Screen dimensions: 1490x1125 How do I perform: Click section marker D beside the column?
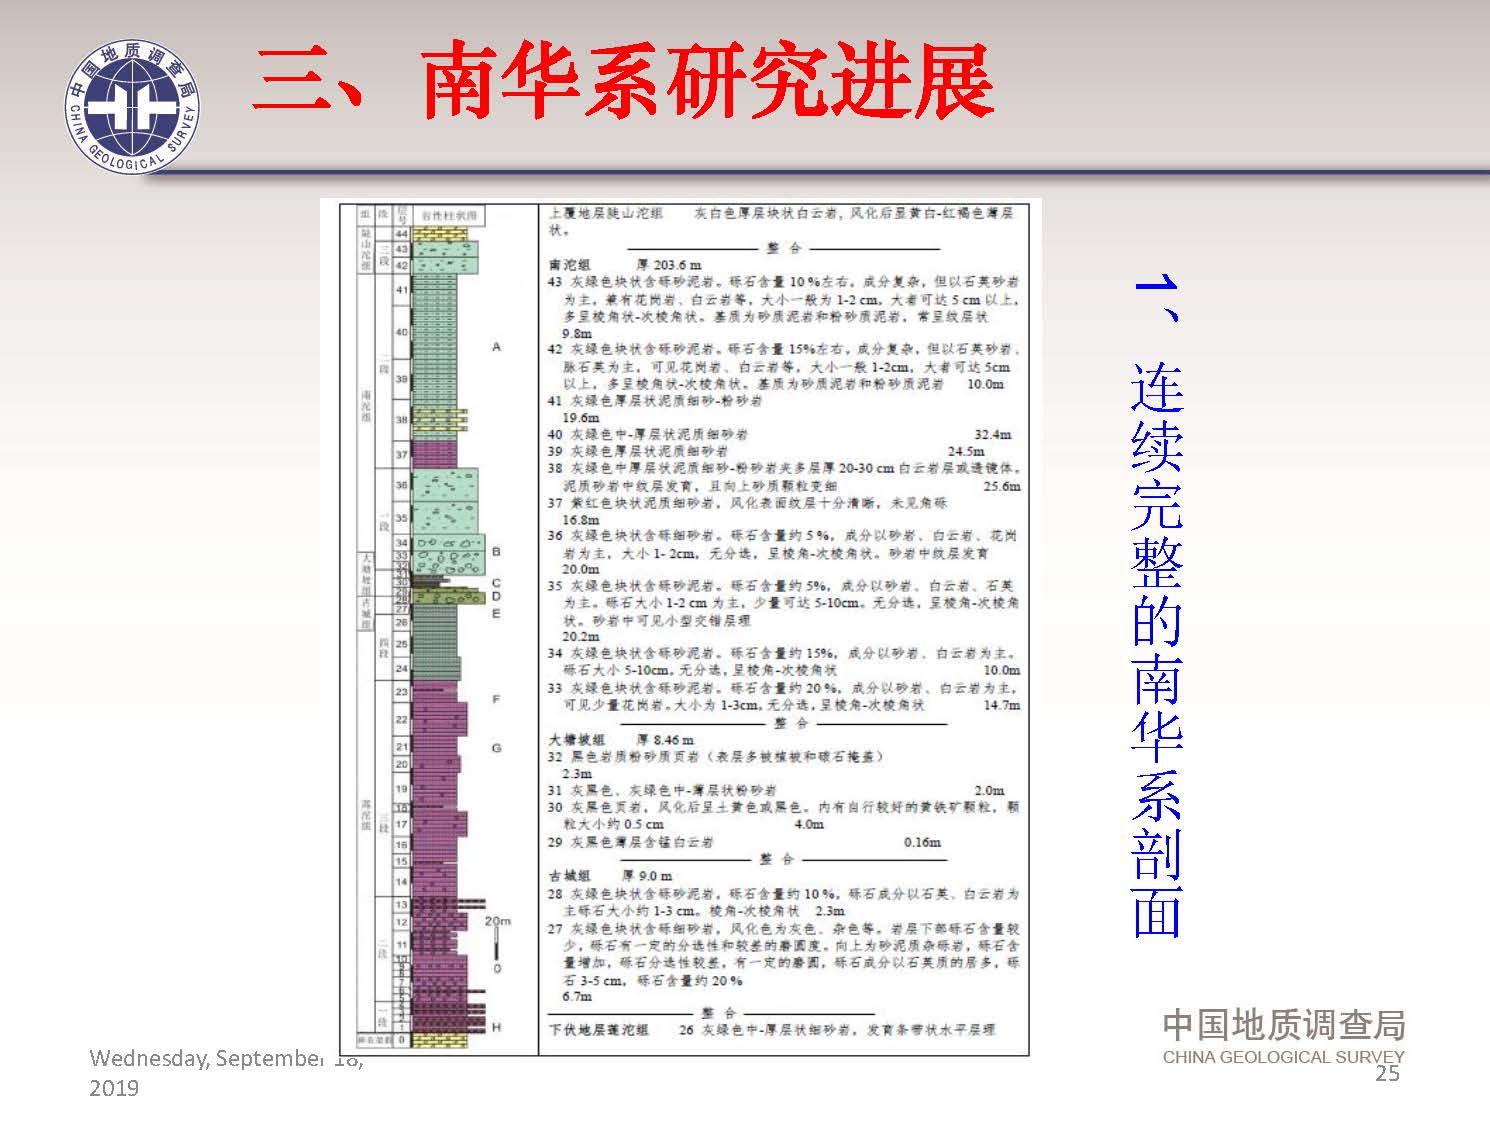pos(496,596)
